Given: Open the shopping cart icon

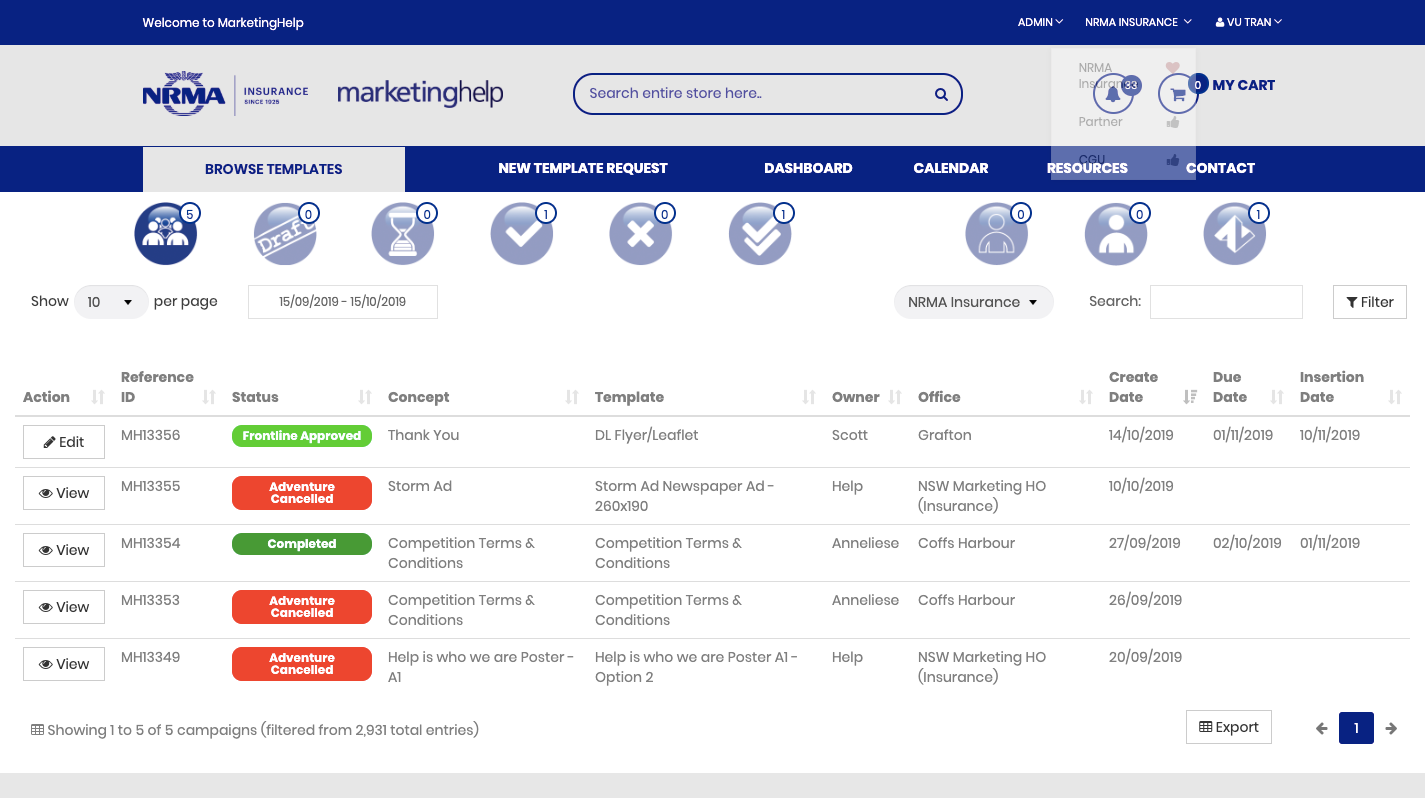Looking at the screenshot, I should point(1178,94).
